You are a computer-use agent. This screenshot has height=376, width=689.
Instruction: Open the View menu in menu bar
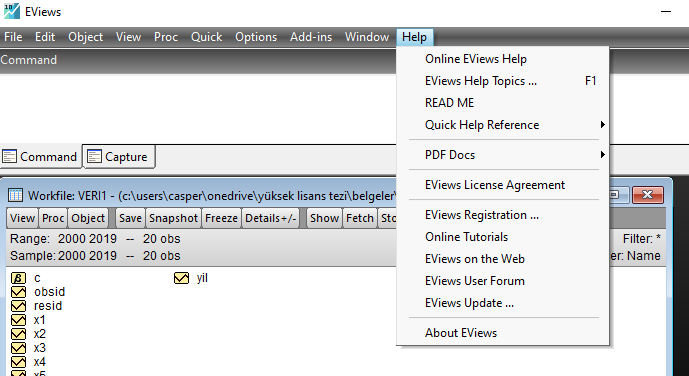128,37
